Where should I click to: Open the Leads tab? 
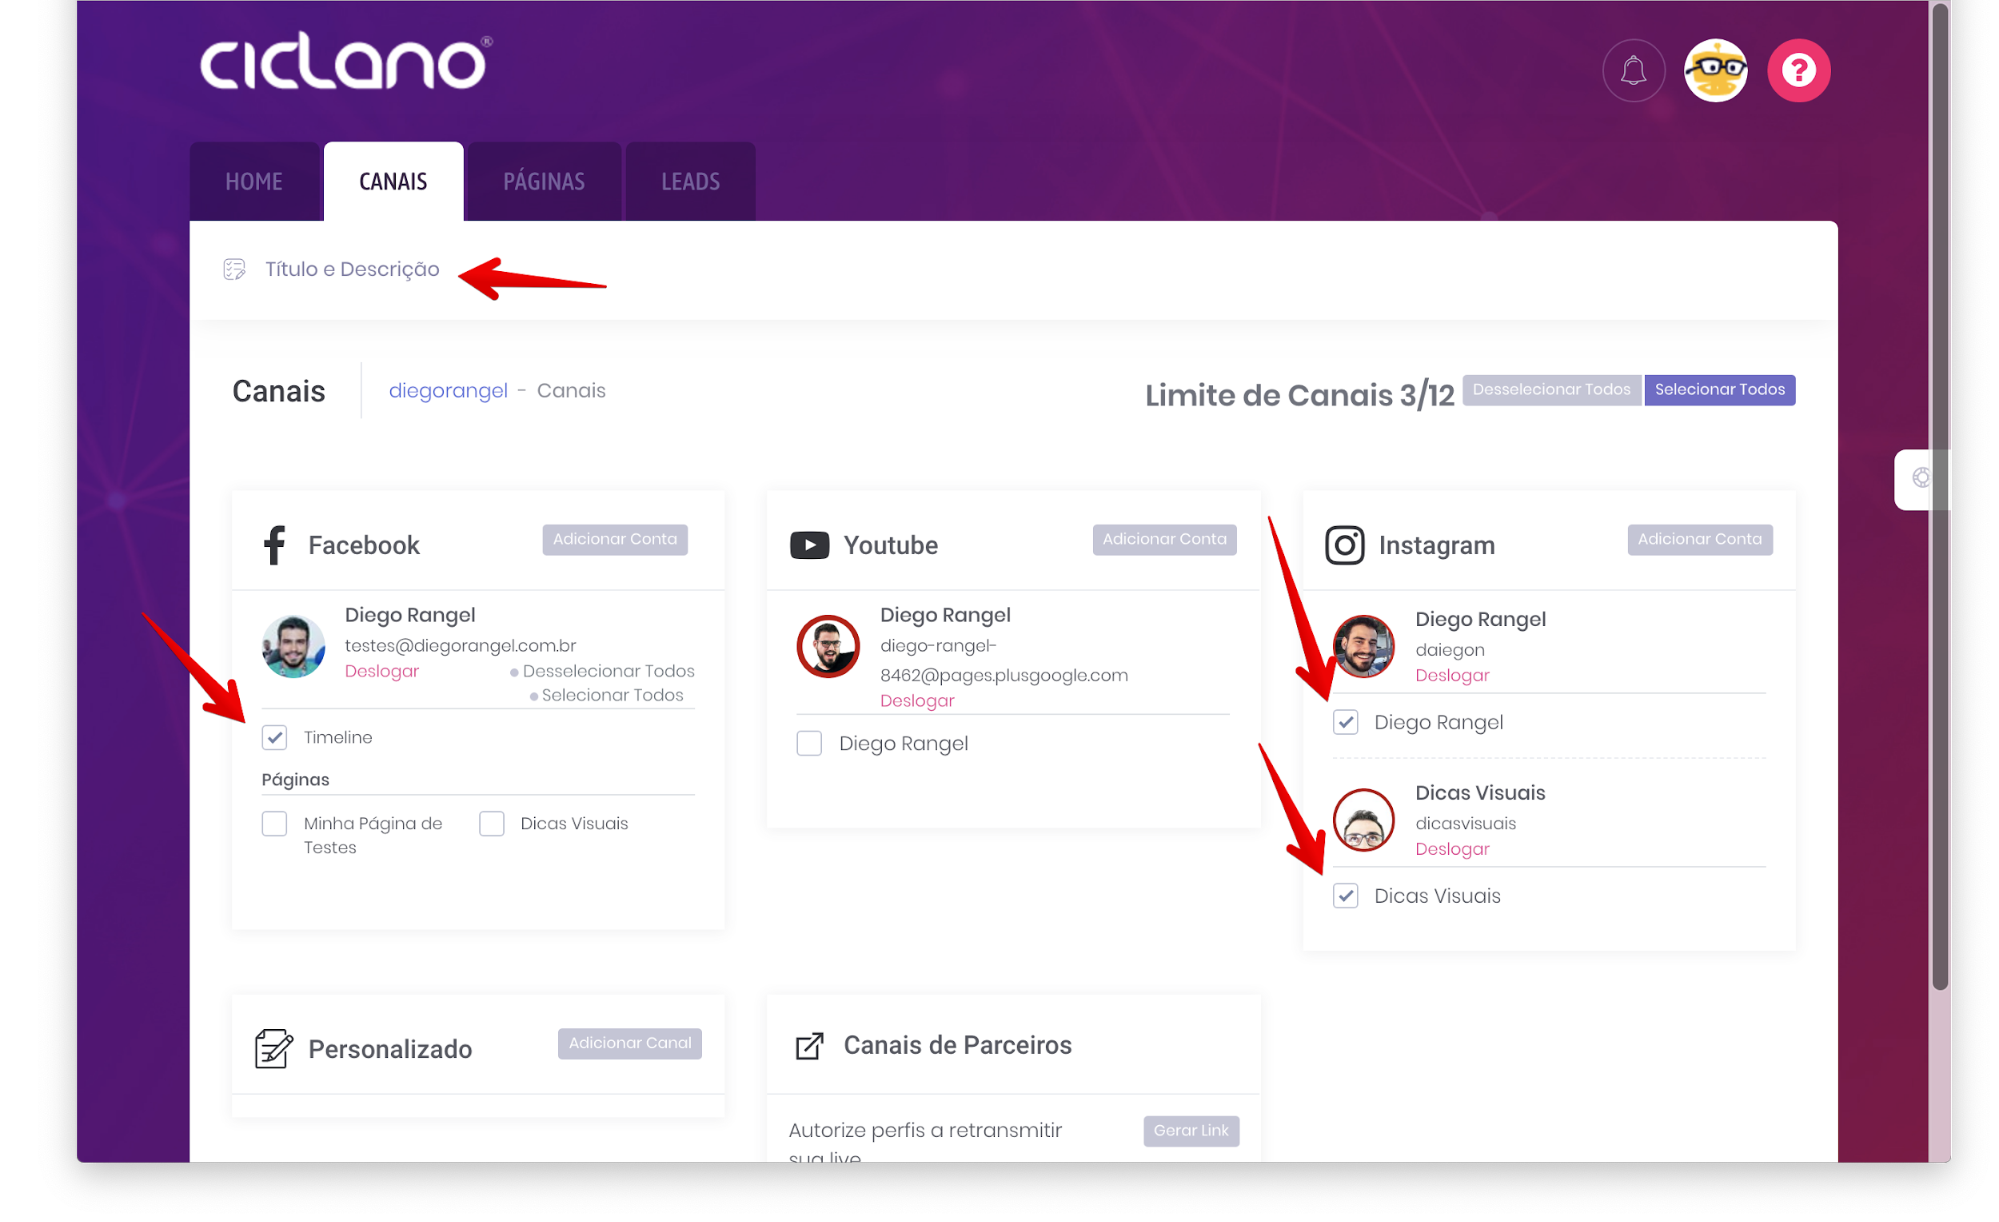690,182
